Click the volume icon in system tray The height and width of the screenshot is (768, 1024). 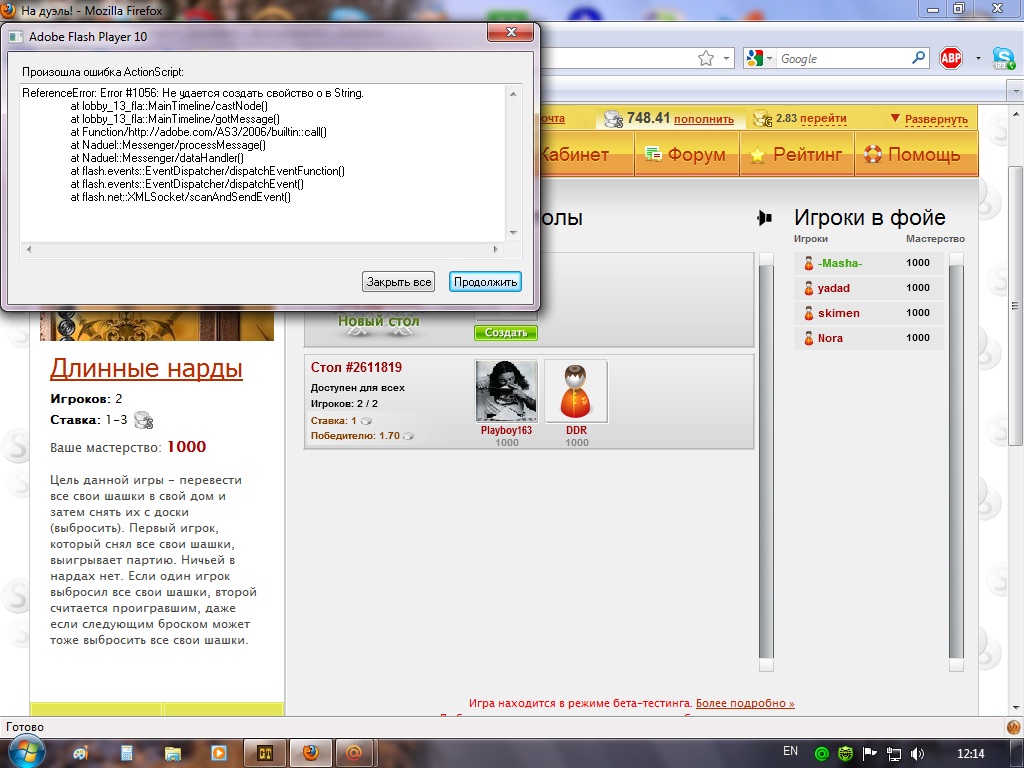[x=917, y=753]
